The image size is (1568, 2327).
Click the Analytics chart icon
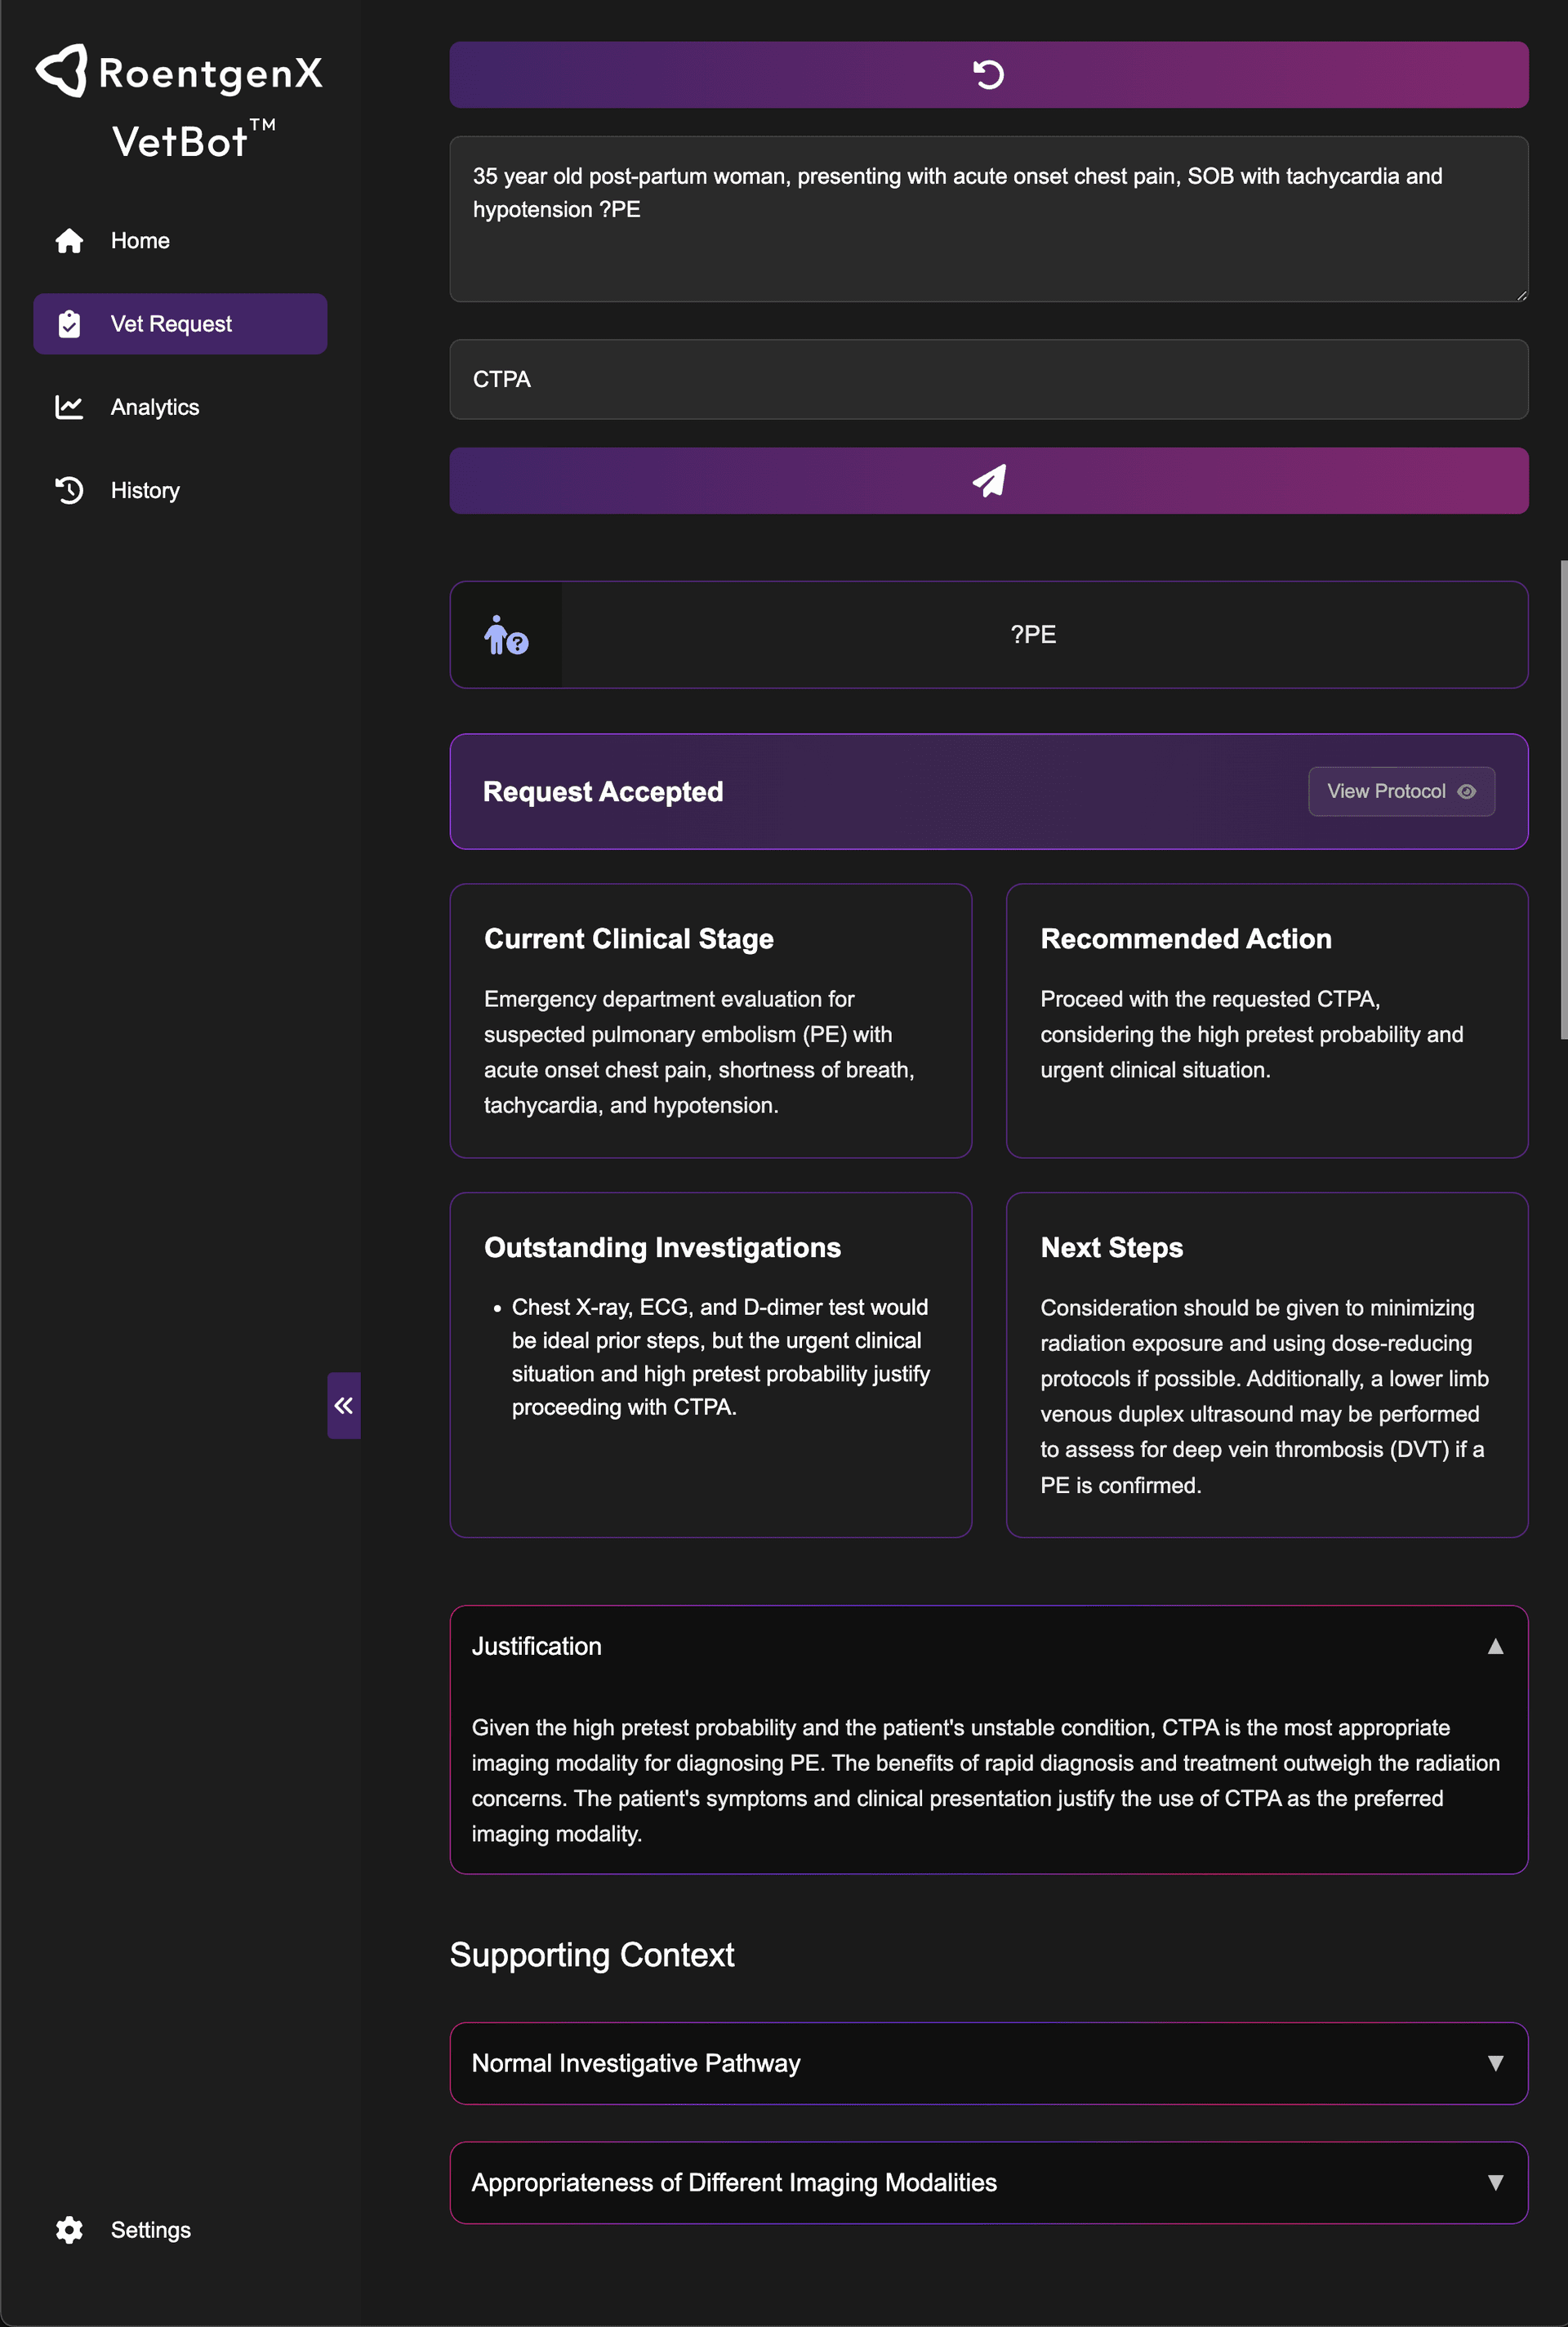[x=69, y=407]
